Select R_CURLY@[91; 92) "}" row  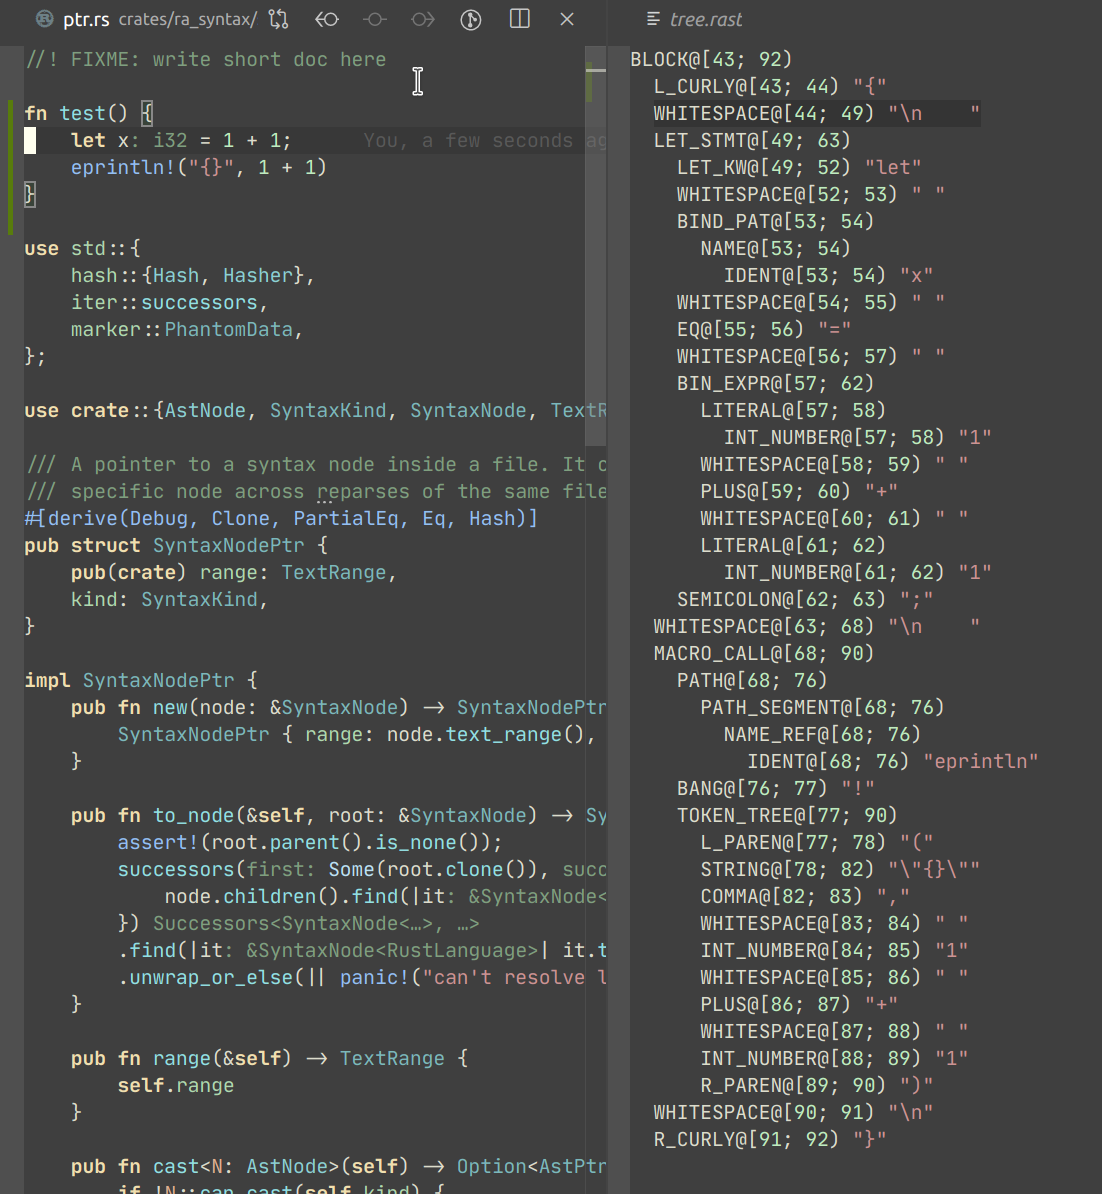[770, 1139]
